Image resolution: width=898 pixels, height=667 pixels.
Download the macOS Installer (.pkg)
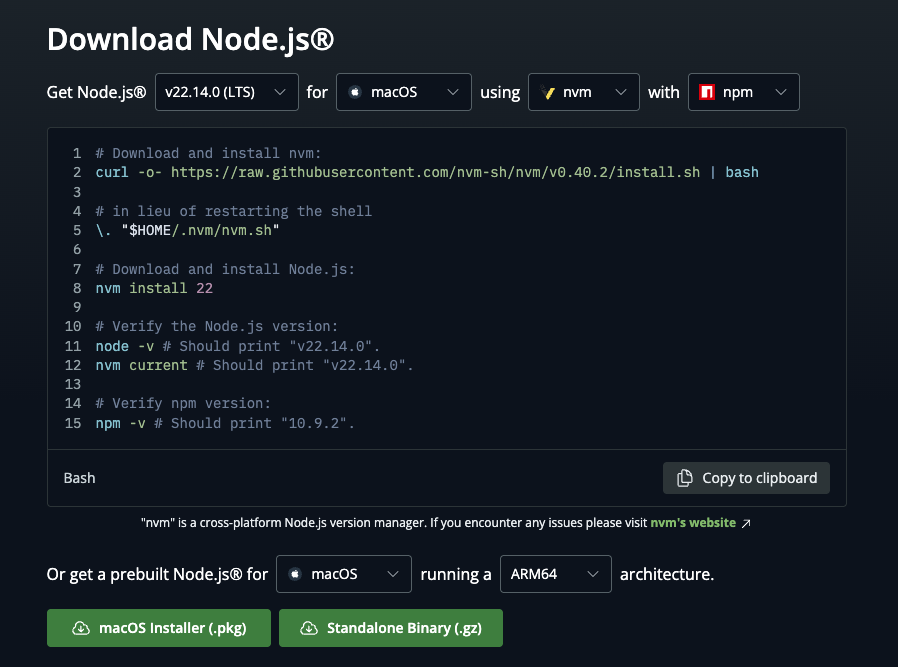(x=158, y=628)
